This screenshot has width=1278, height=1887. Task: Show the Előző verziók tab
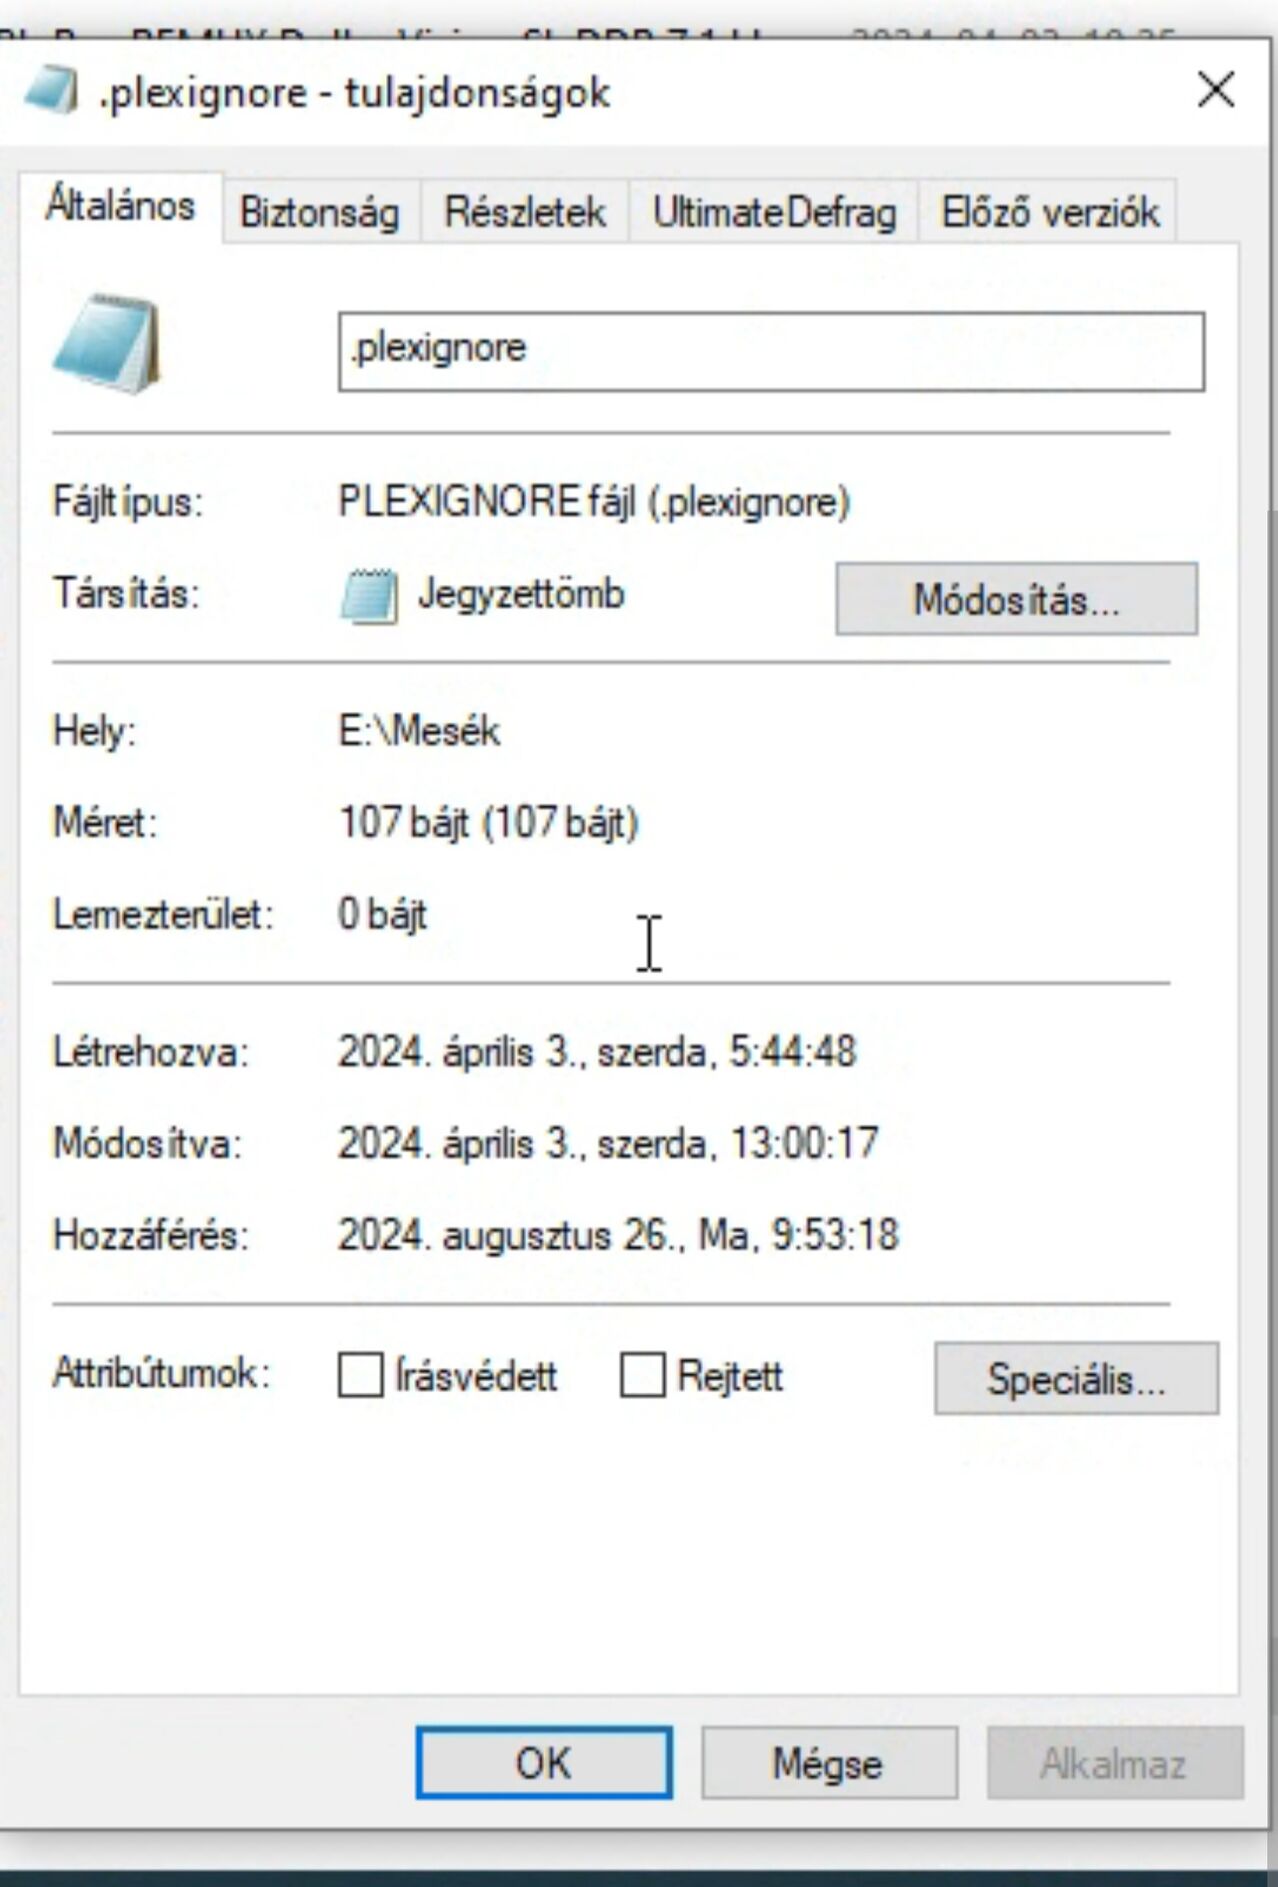(1050, 212)
